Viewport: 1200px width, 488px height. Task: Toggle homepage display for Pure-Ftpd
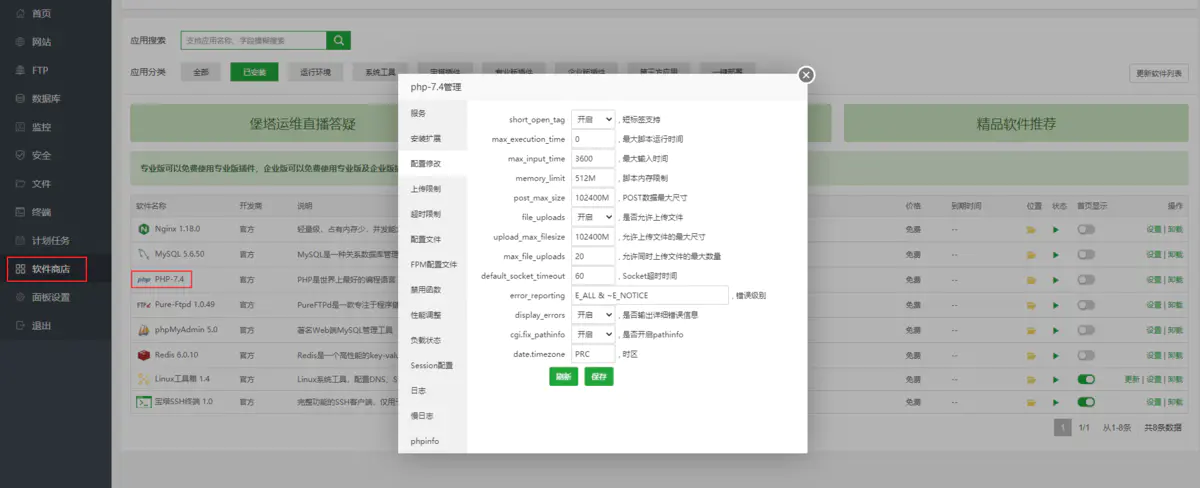(x=1086, y=304)
